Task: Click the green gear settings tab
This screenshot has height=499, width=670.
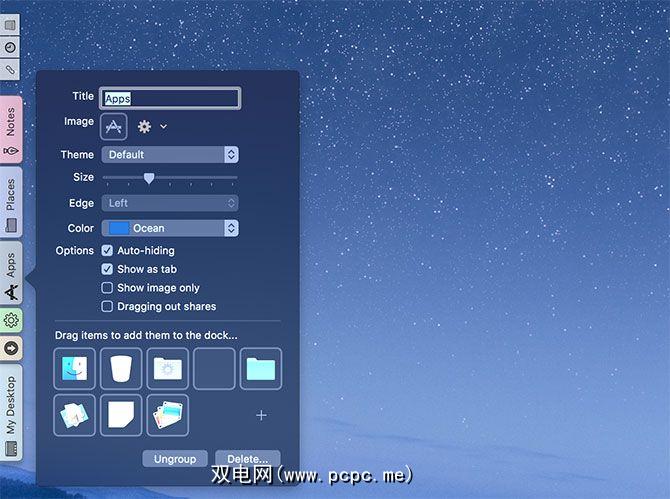Action: coord(11,320)
